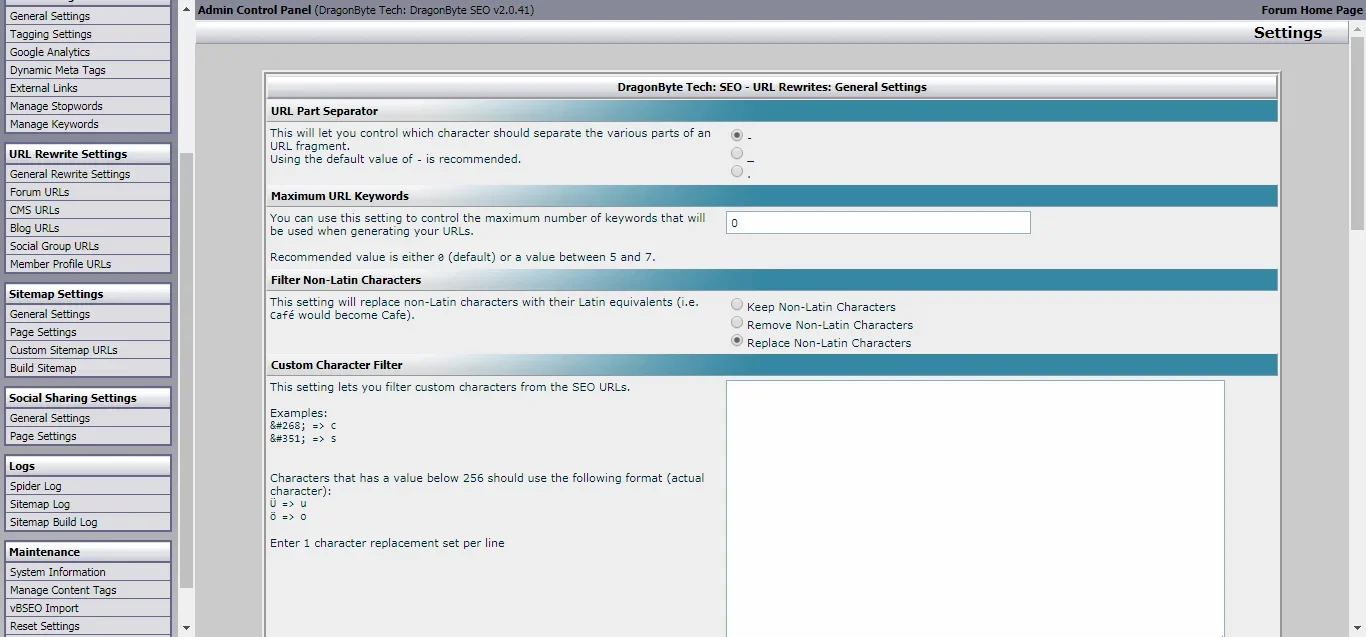Image resolution: width=1366 pixels, height=637 pixels.
Task: Click the sidebar scrollbar down arrow
Action: [186, 628]
